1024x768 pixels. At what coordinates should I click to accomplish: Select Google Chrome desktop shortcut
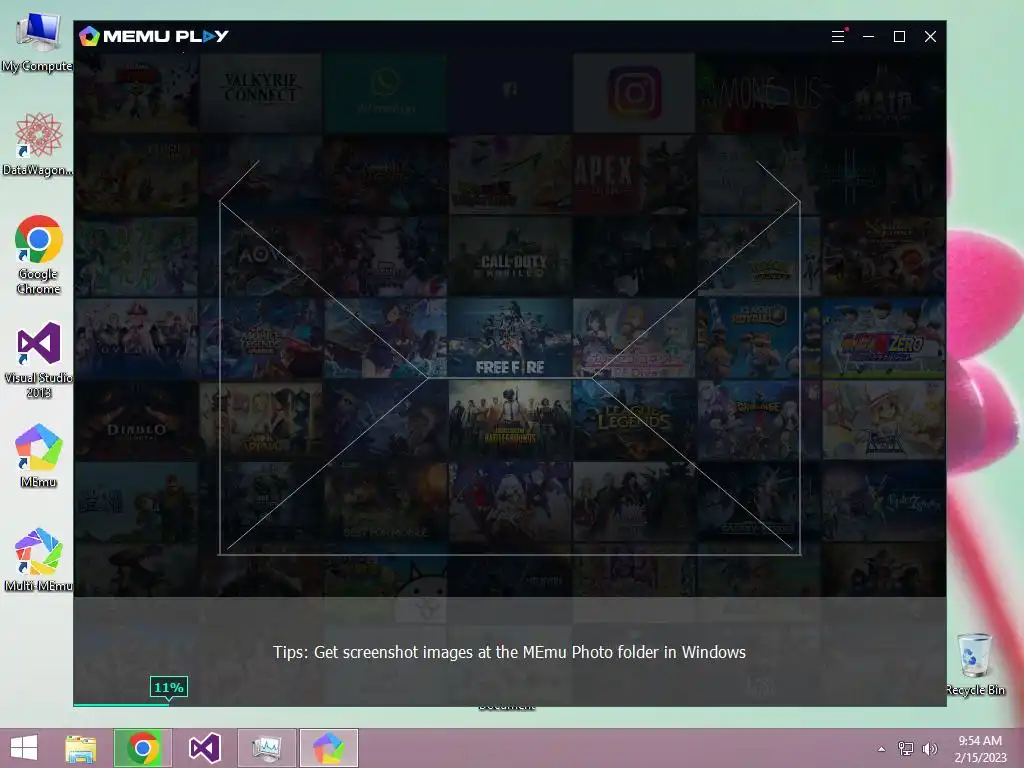[x=39, y=255]
